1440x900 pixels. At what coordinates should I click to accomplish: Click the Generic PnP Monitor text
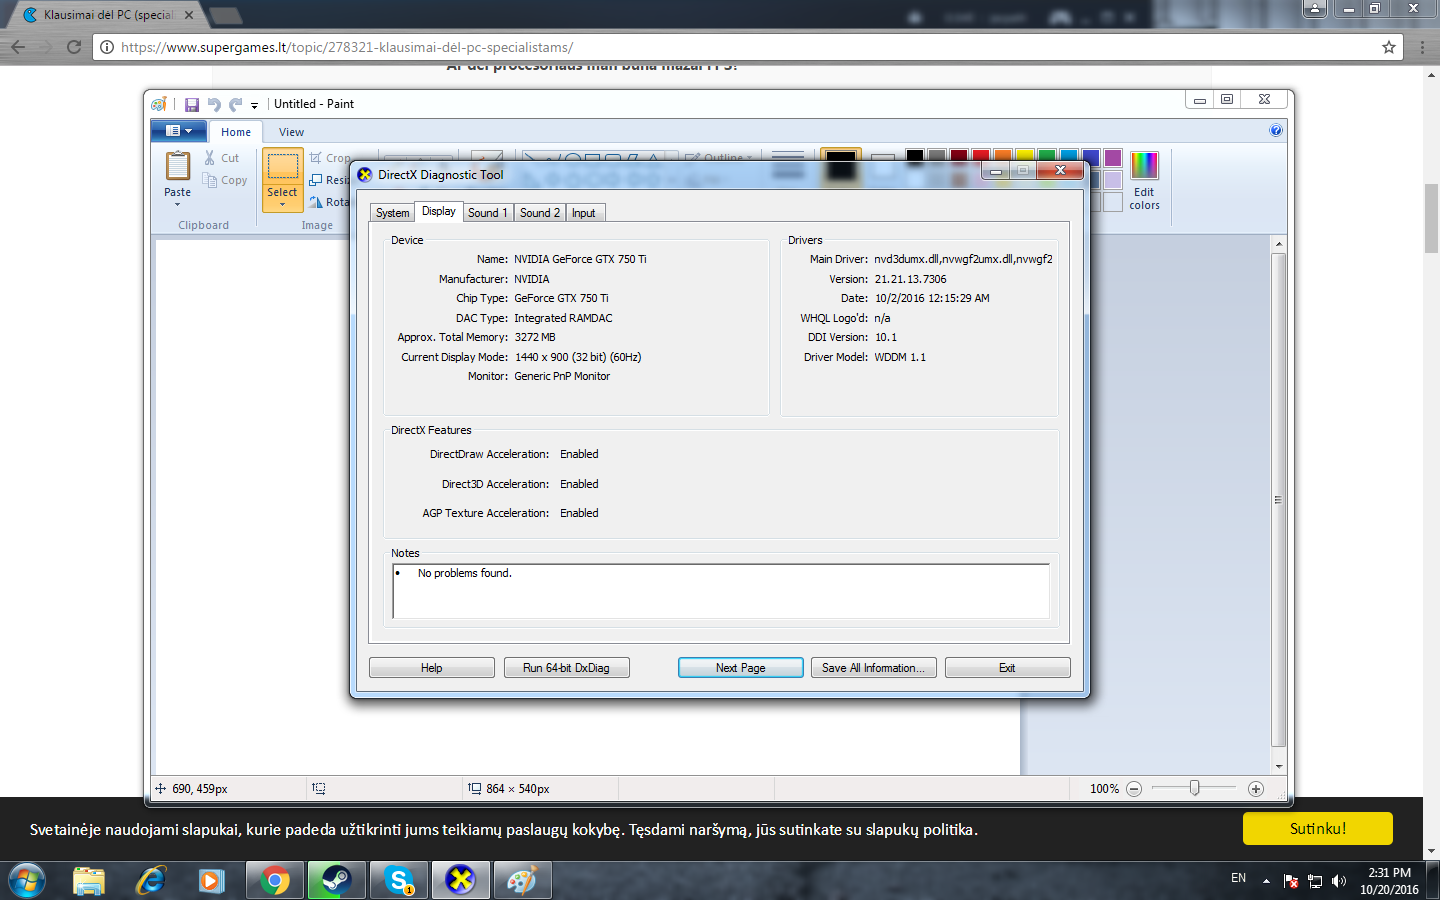tap(562, 376)
